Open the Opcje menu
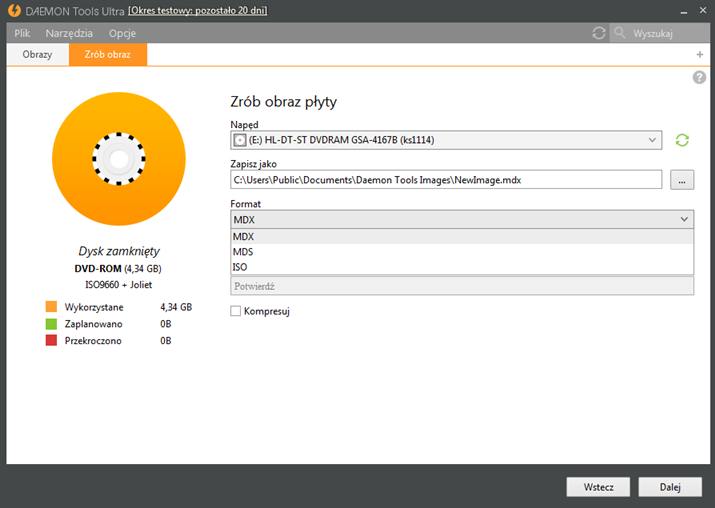The width and height of the screenshot is (715, 508). 122,33
